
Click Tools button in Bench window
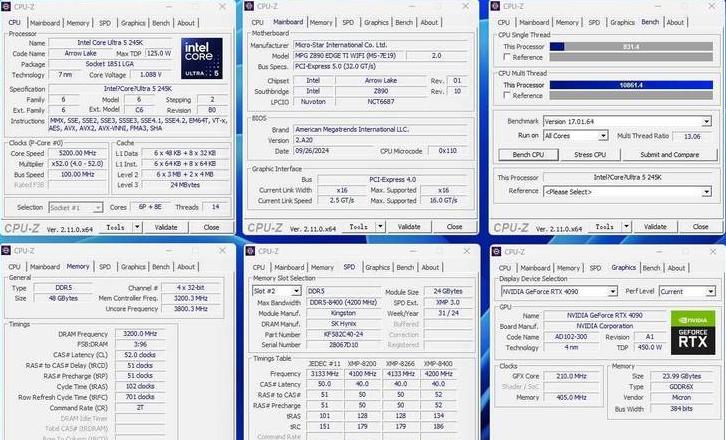(x=605, y=226)
